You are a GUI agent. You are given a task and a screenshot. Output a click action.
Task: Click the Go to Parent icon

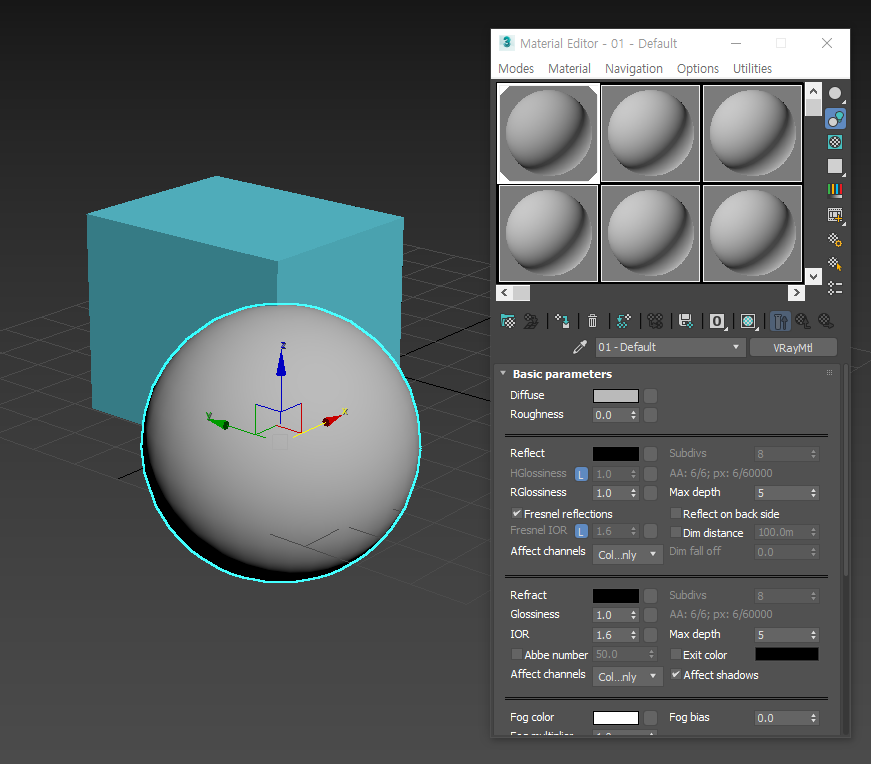click(803, 321)
